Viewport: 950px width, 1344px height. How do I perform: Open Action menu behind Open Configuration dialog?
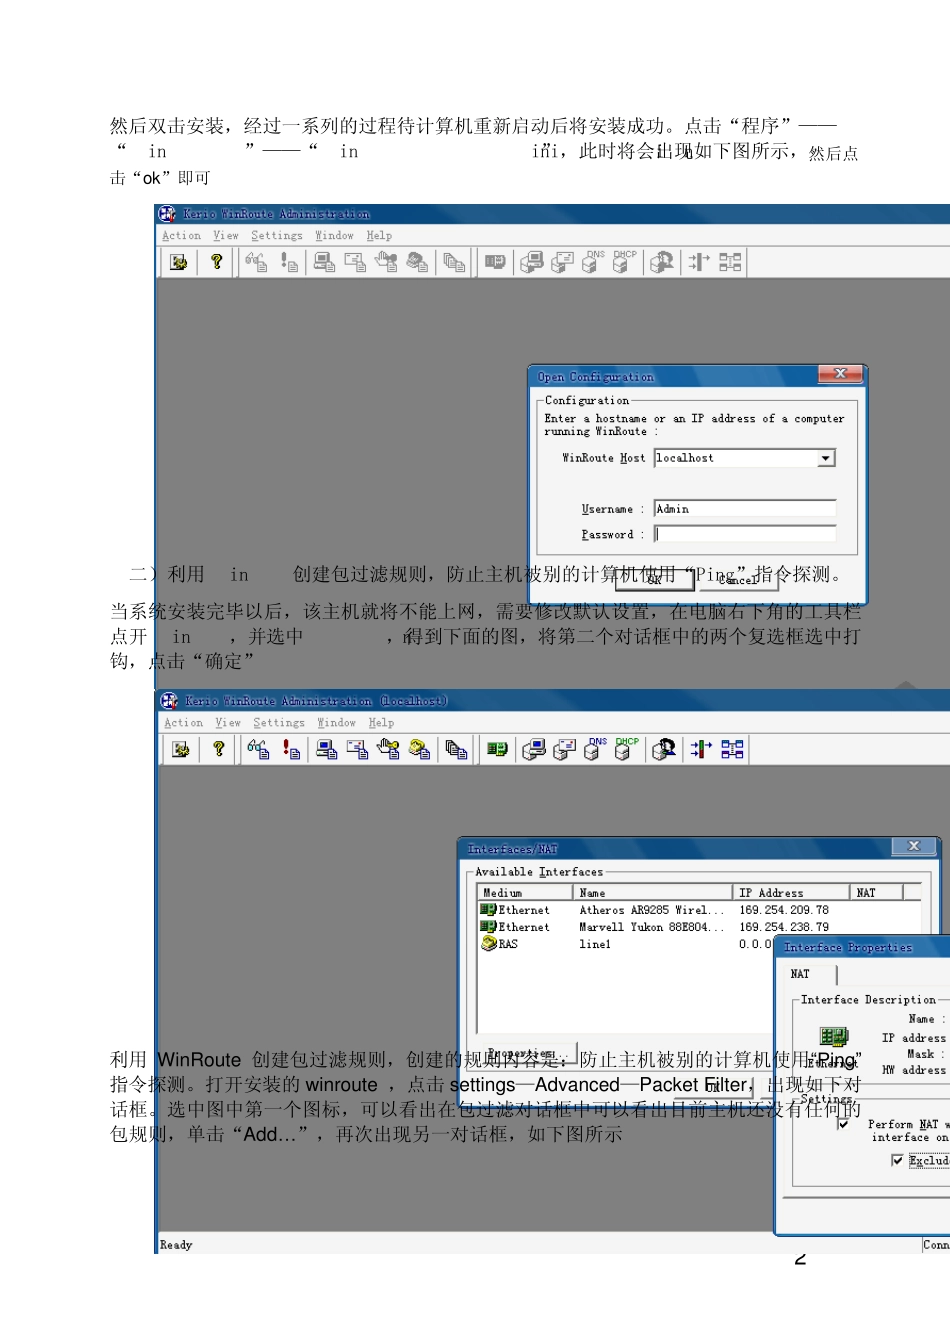coord(182,236)
